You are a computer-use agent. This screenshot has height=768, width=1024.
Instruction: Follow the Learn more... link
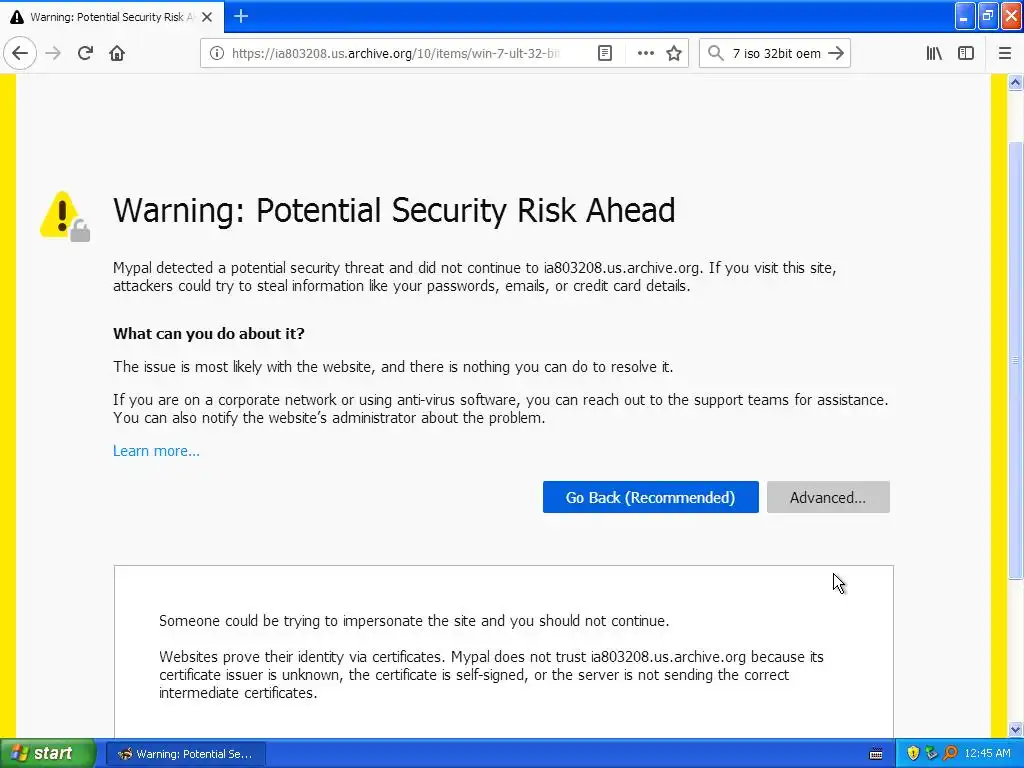point(156,451)
